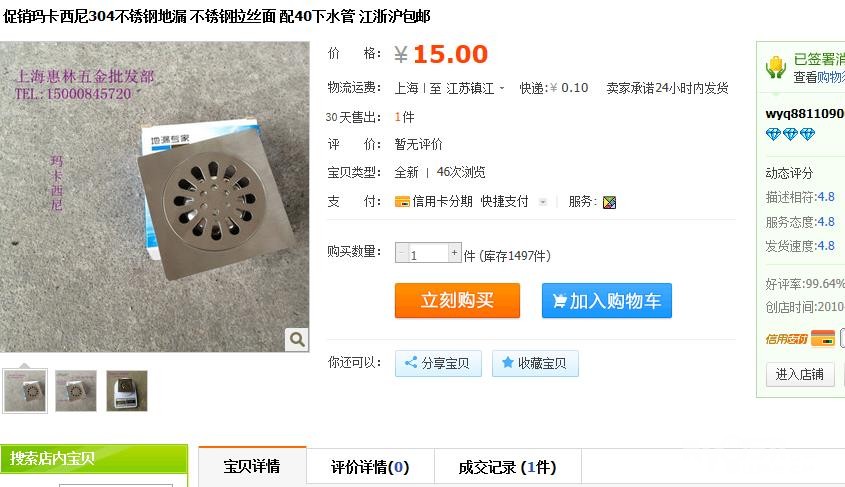
Task: Click the 信用支付 credit card icon
Action: point(823,338)
